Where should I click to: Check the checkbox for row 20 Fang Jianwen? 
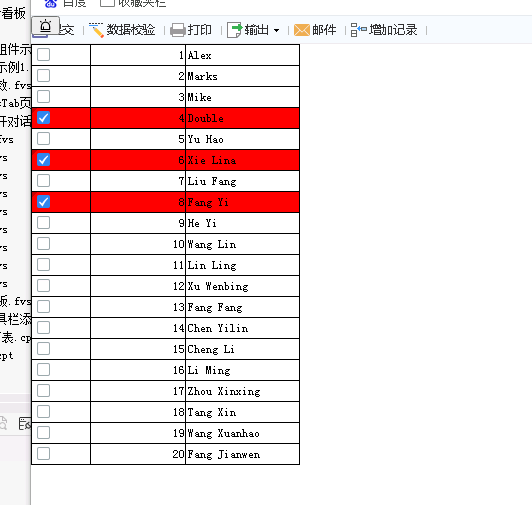[x=43, y=454]
